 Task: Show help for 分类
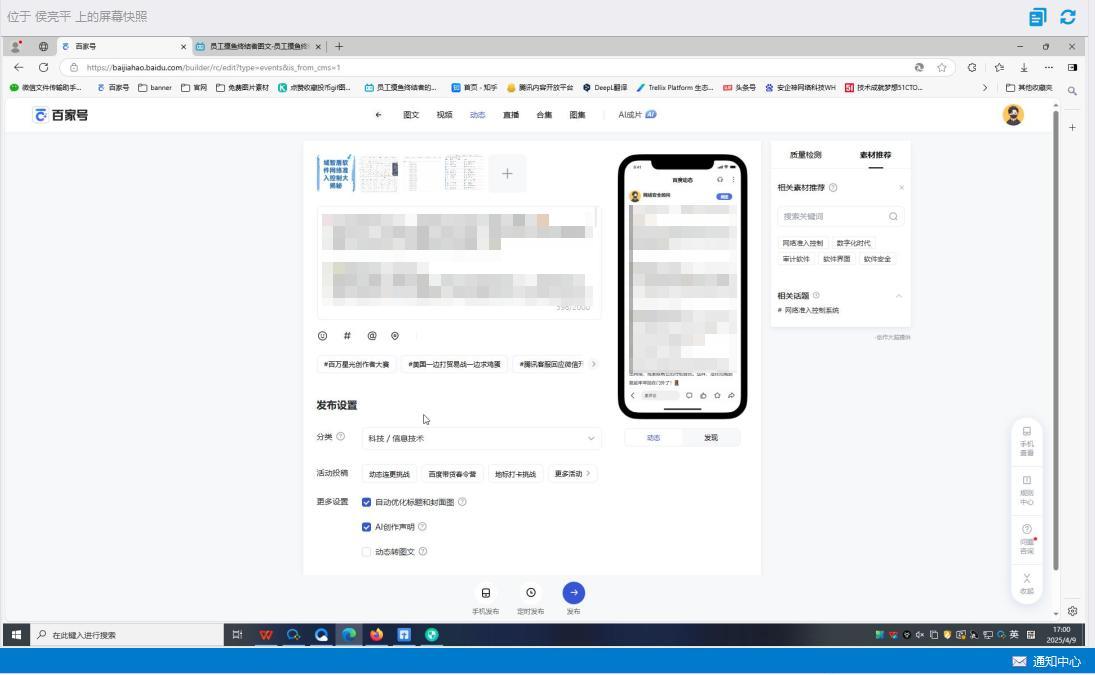[341, 436]
